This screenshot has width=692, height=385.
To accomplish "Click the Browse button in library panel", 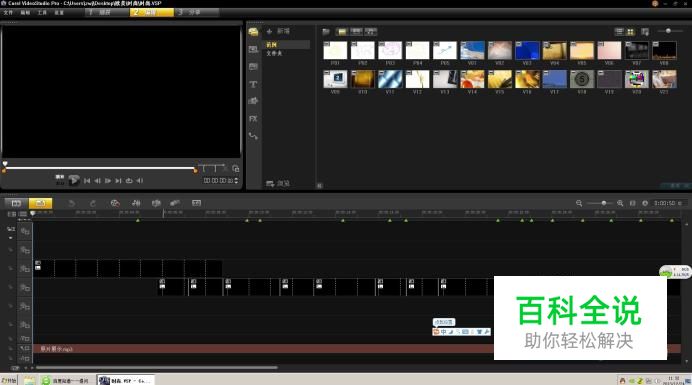I will point(278,183).
